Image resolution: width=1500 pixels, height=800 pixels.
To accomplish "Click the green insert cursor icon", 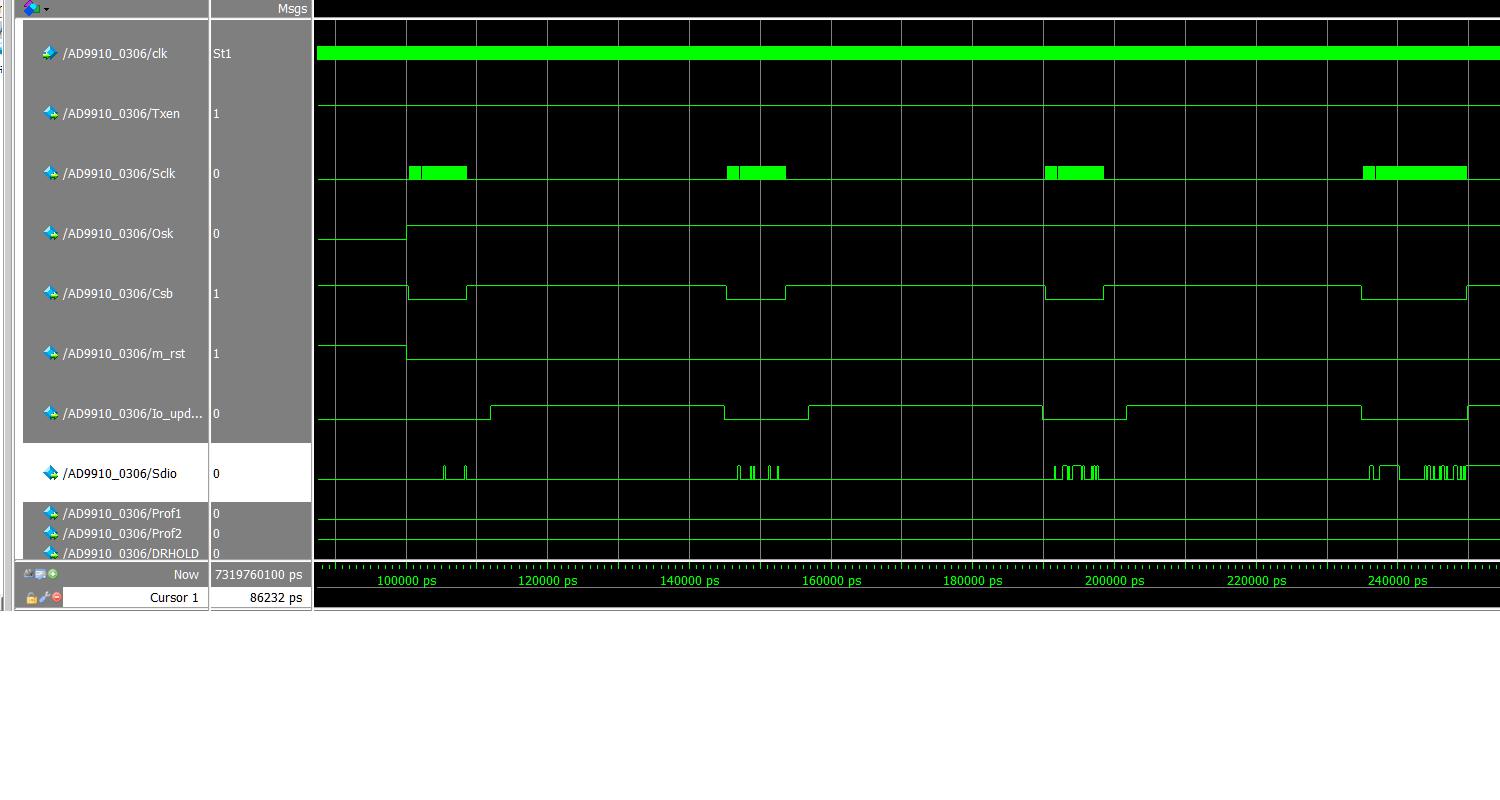I will coord(53,573).
